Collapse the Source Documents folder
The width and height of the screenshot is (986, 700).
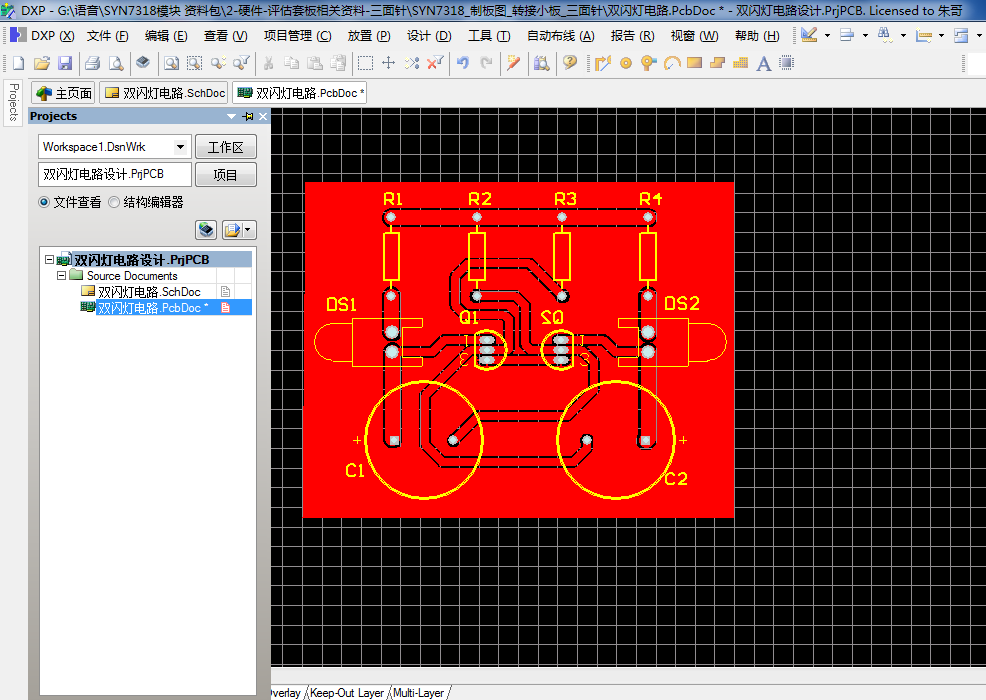click(61, 275)
